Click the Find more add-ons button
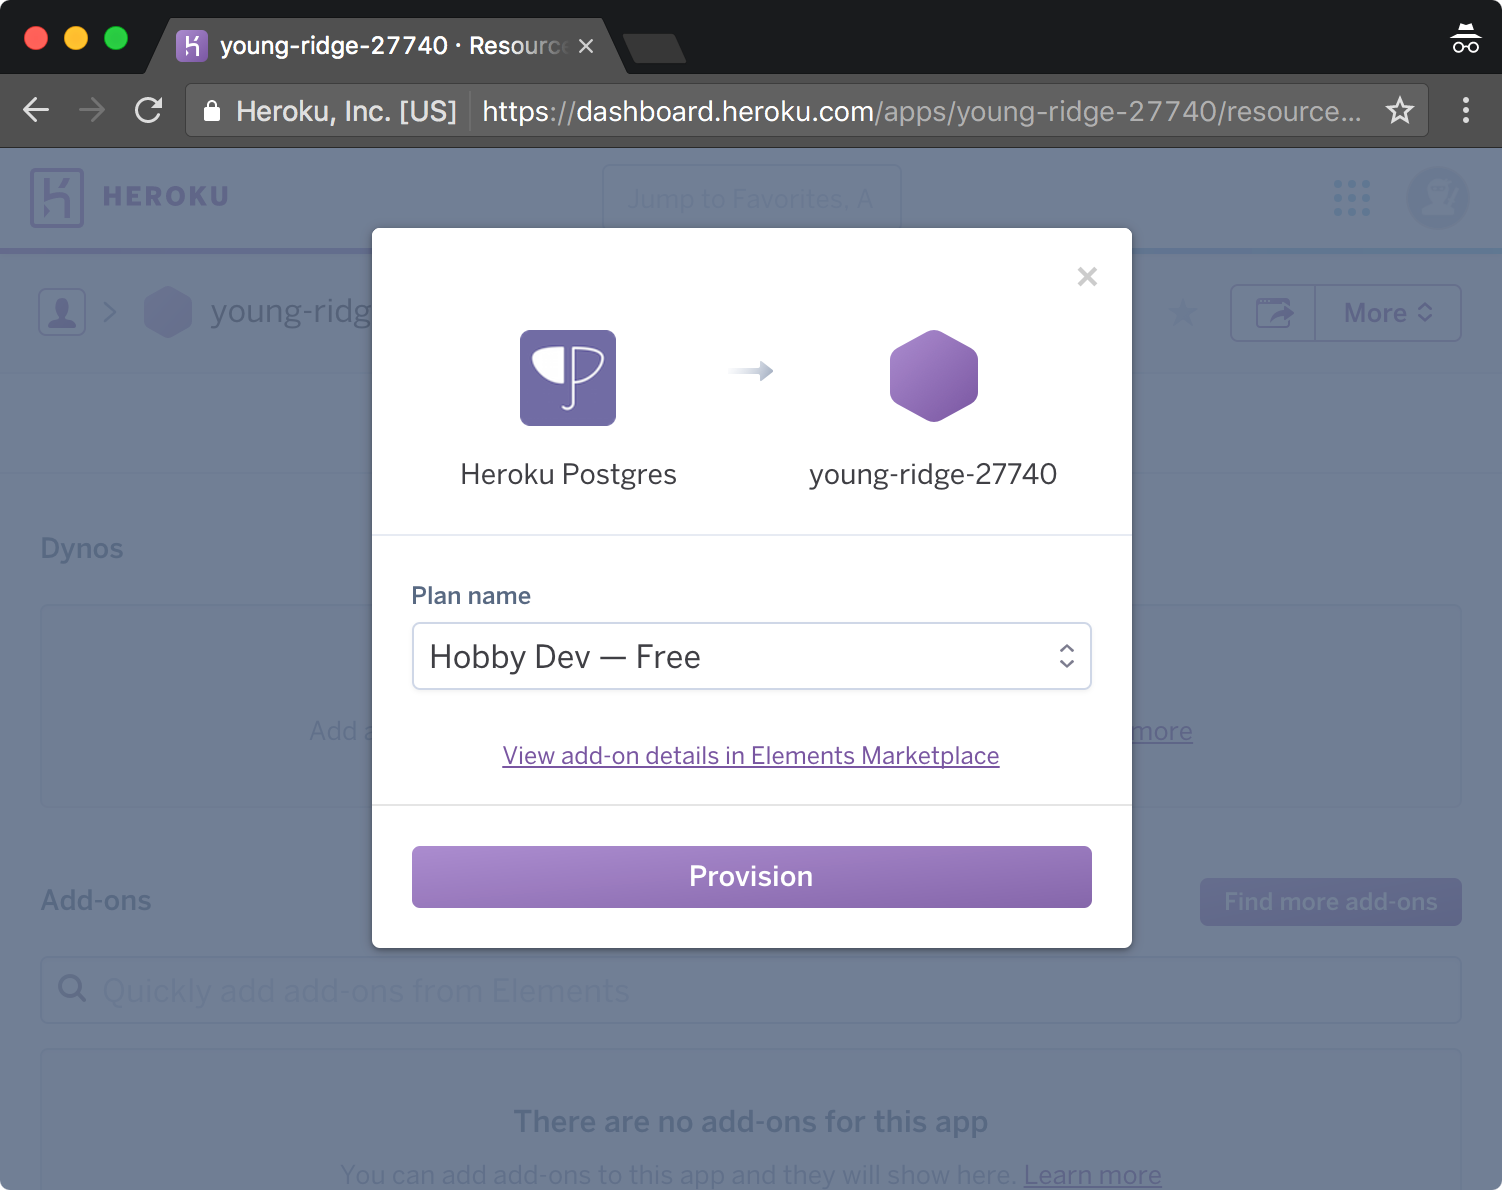 point(1330,901)
